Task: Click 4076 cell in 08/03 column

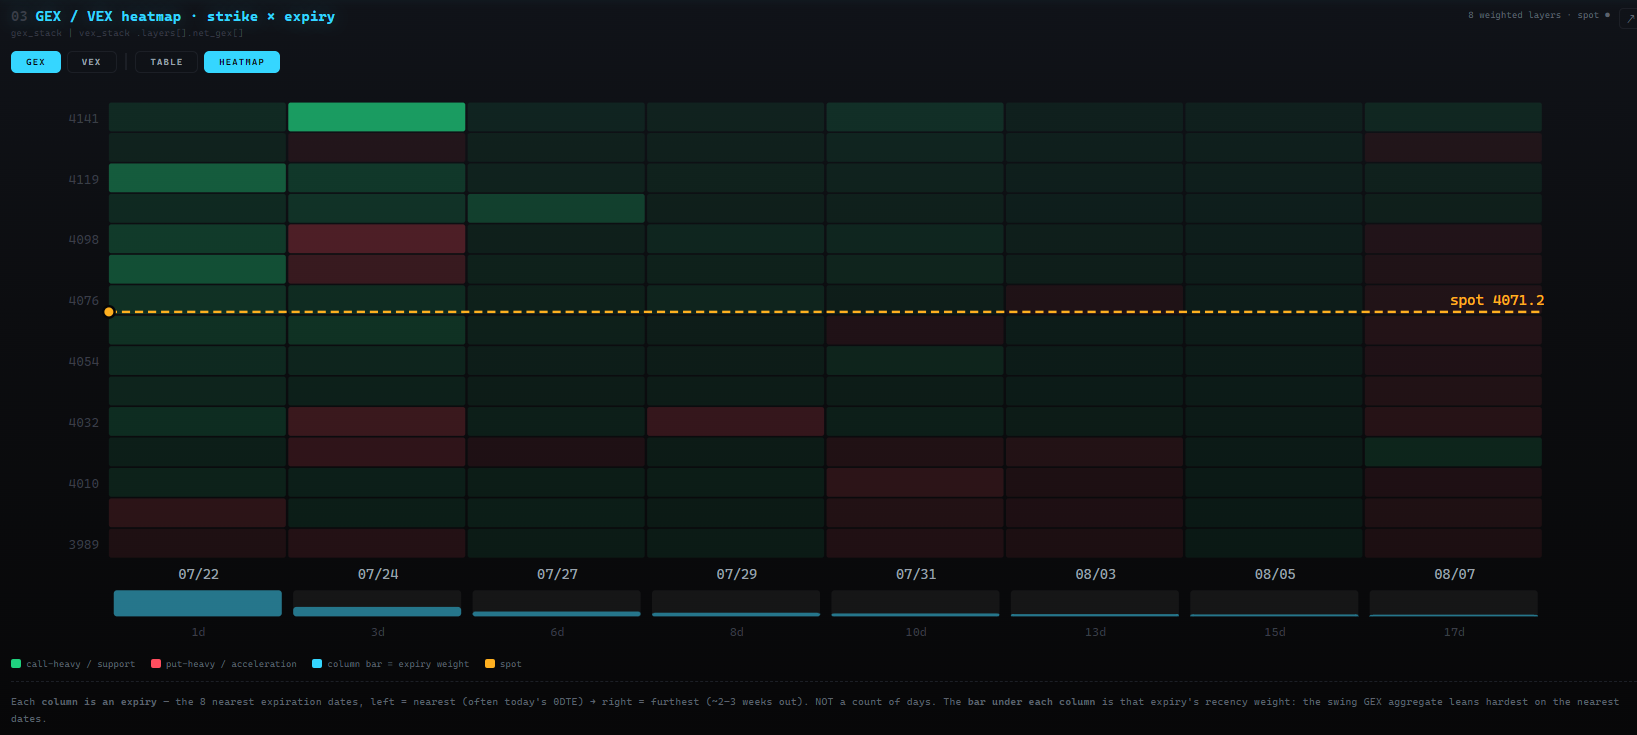Action: pos(1095,300)
